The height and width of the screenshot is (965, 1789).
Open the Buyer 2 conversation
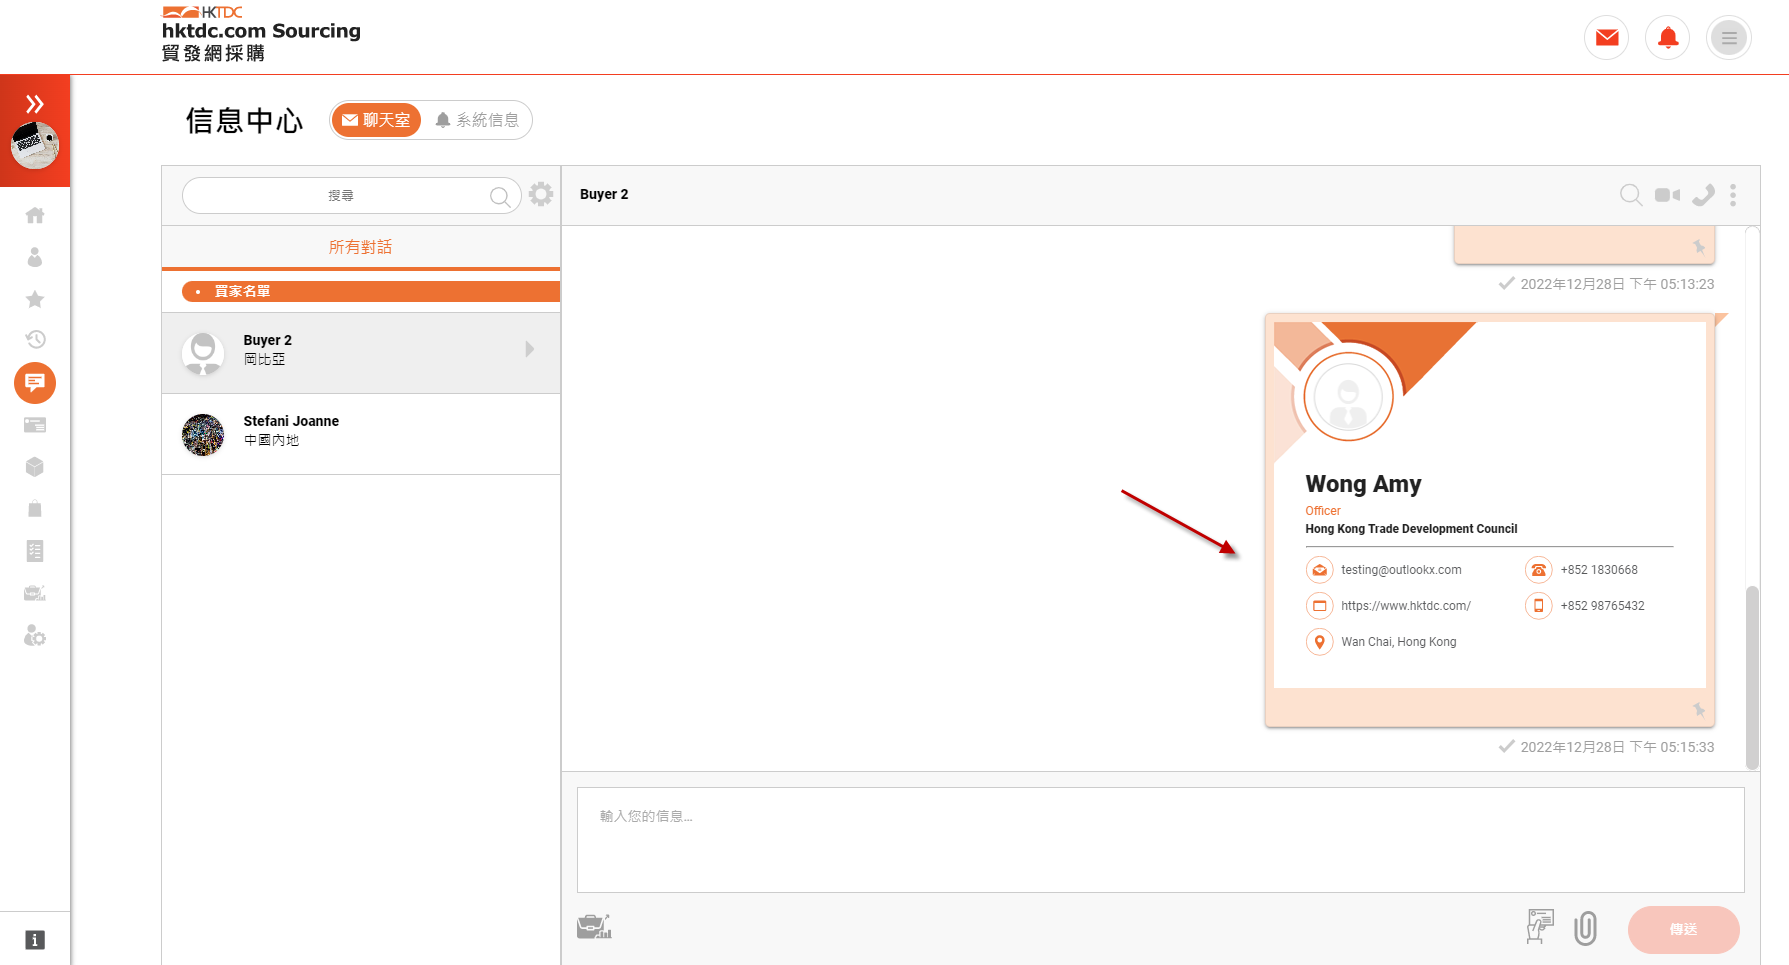point(361,353)
